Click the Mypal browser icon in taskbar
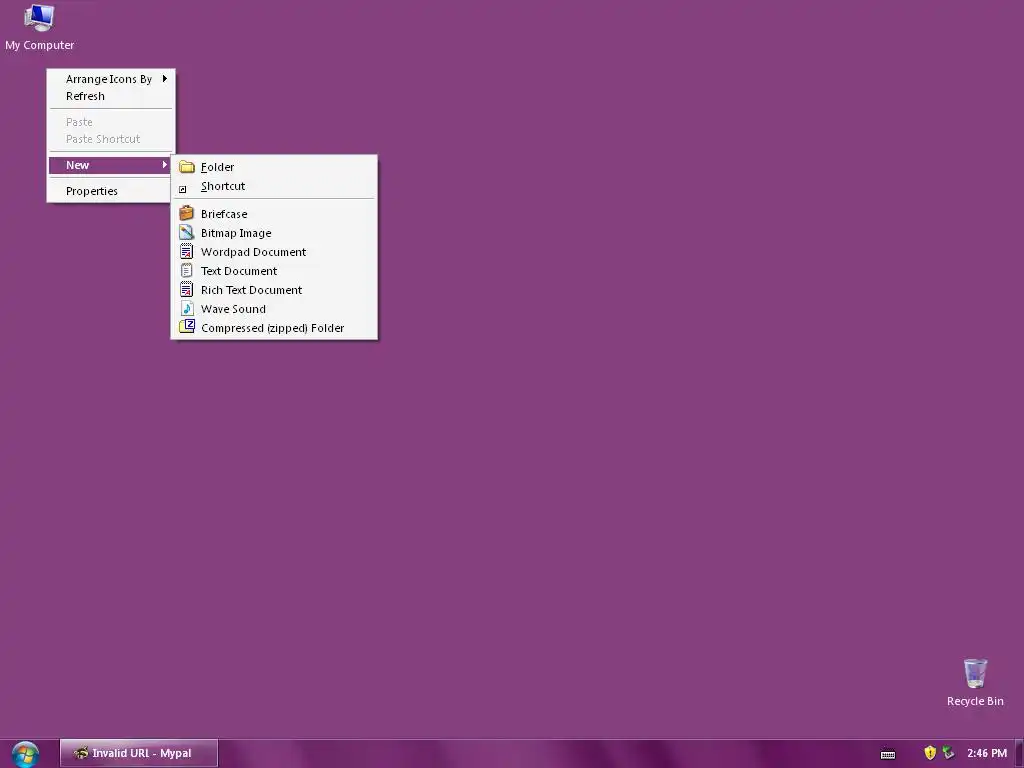The width and height of the screenshot is (1024, 768). pos(81,753)
